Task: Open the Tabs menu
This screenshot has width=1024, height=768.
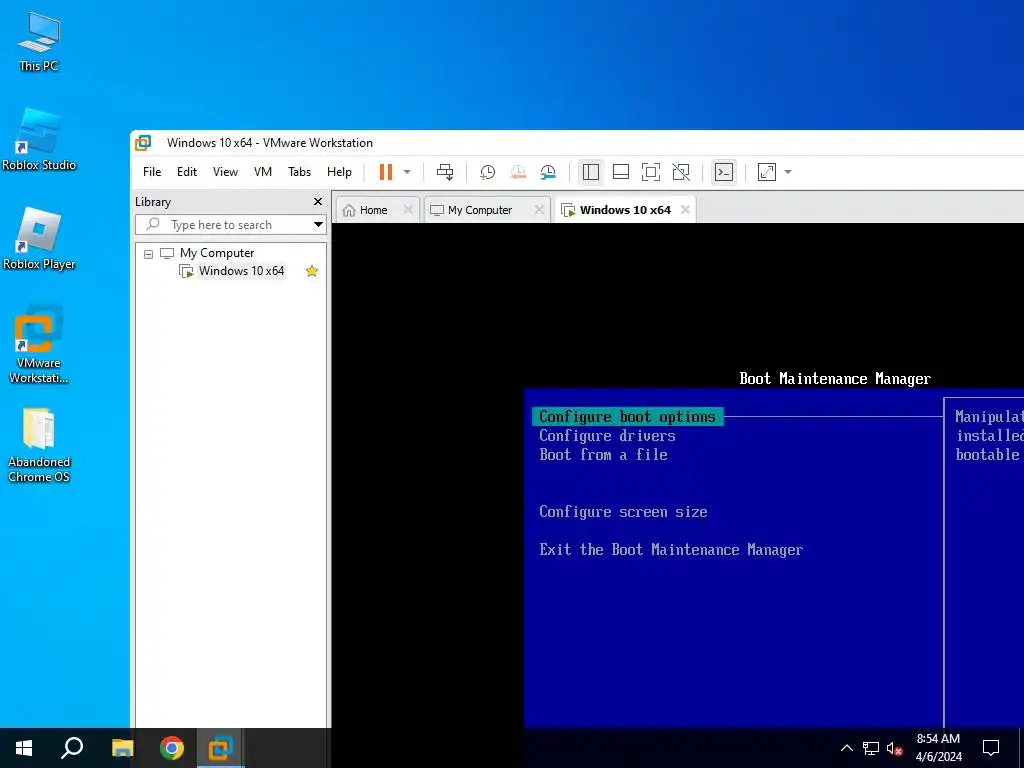Action: point(299,172)
